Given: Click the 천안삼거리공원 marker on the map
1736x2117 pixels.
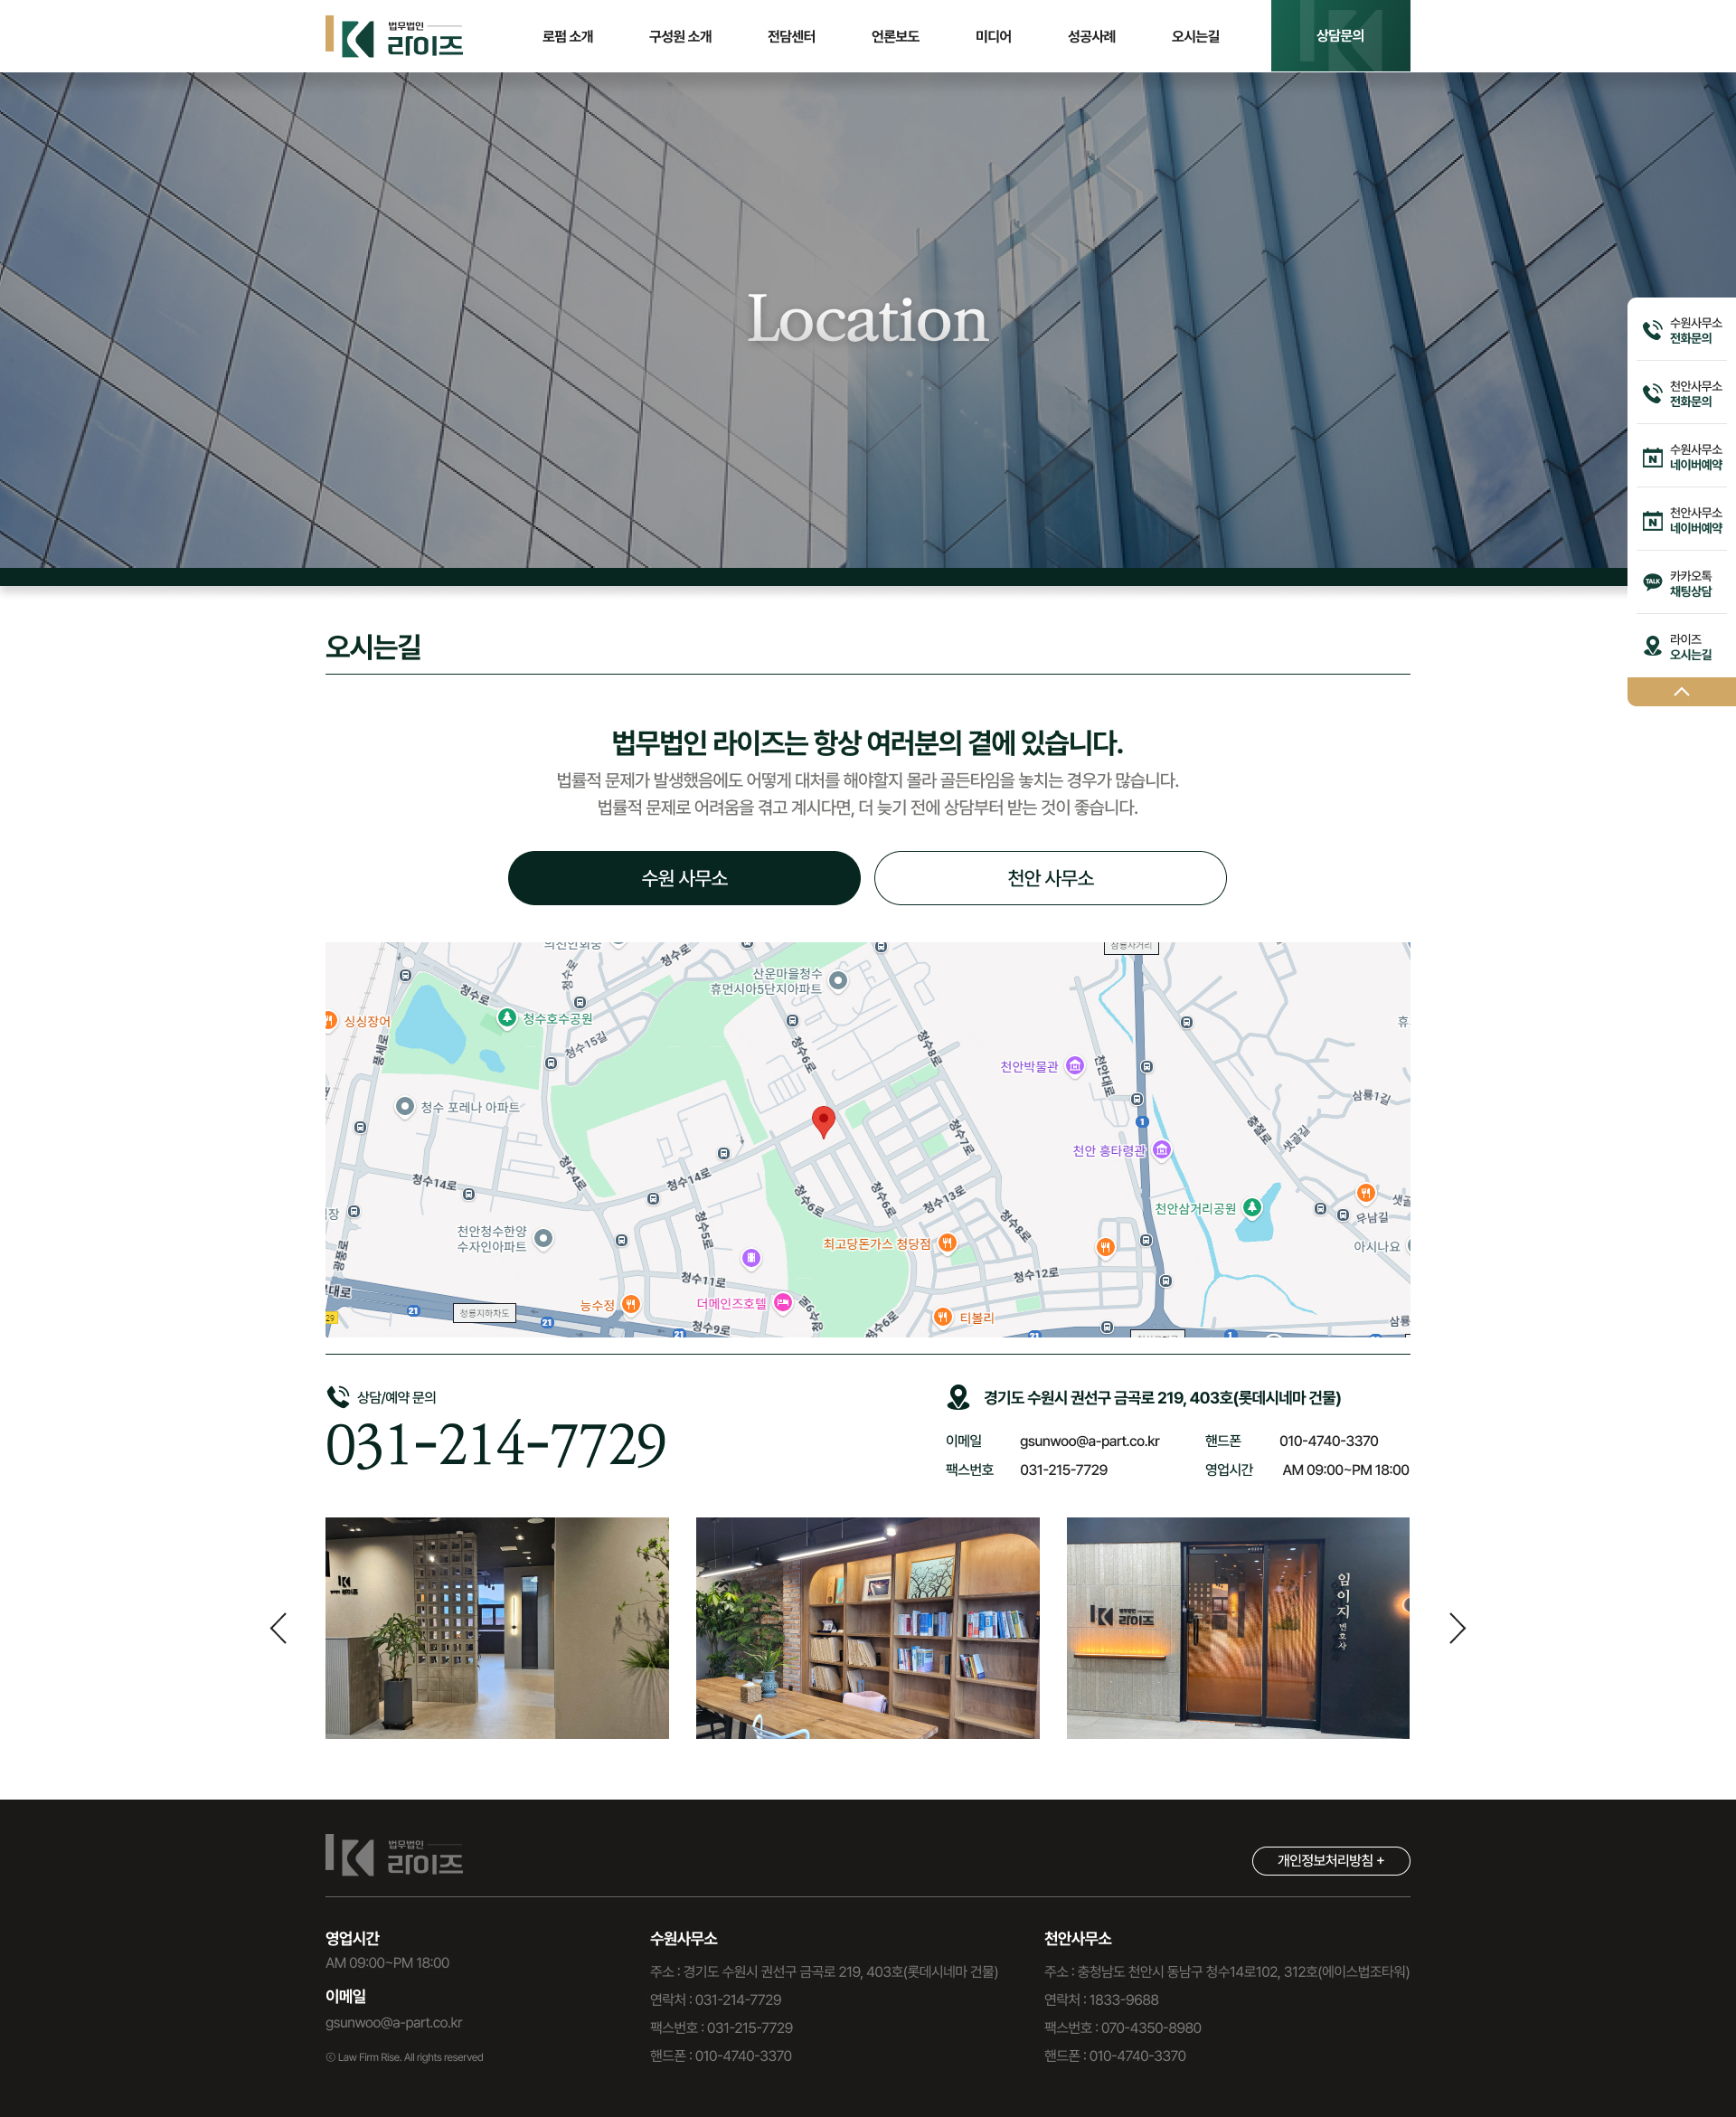Looking at the screenshot, I should point(1252,1207).
